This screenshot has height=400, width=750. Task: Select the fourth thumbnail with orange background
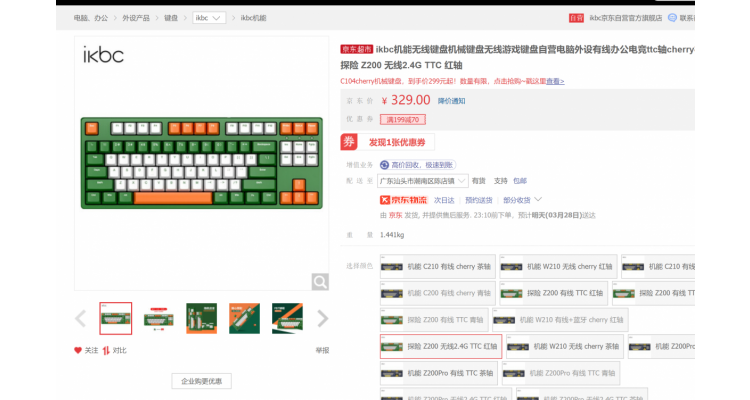coord(244,318)
